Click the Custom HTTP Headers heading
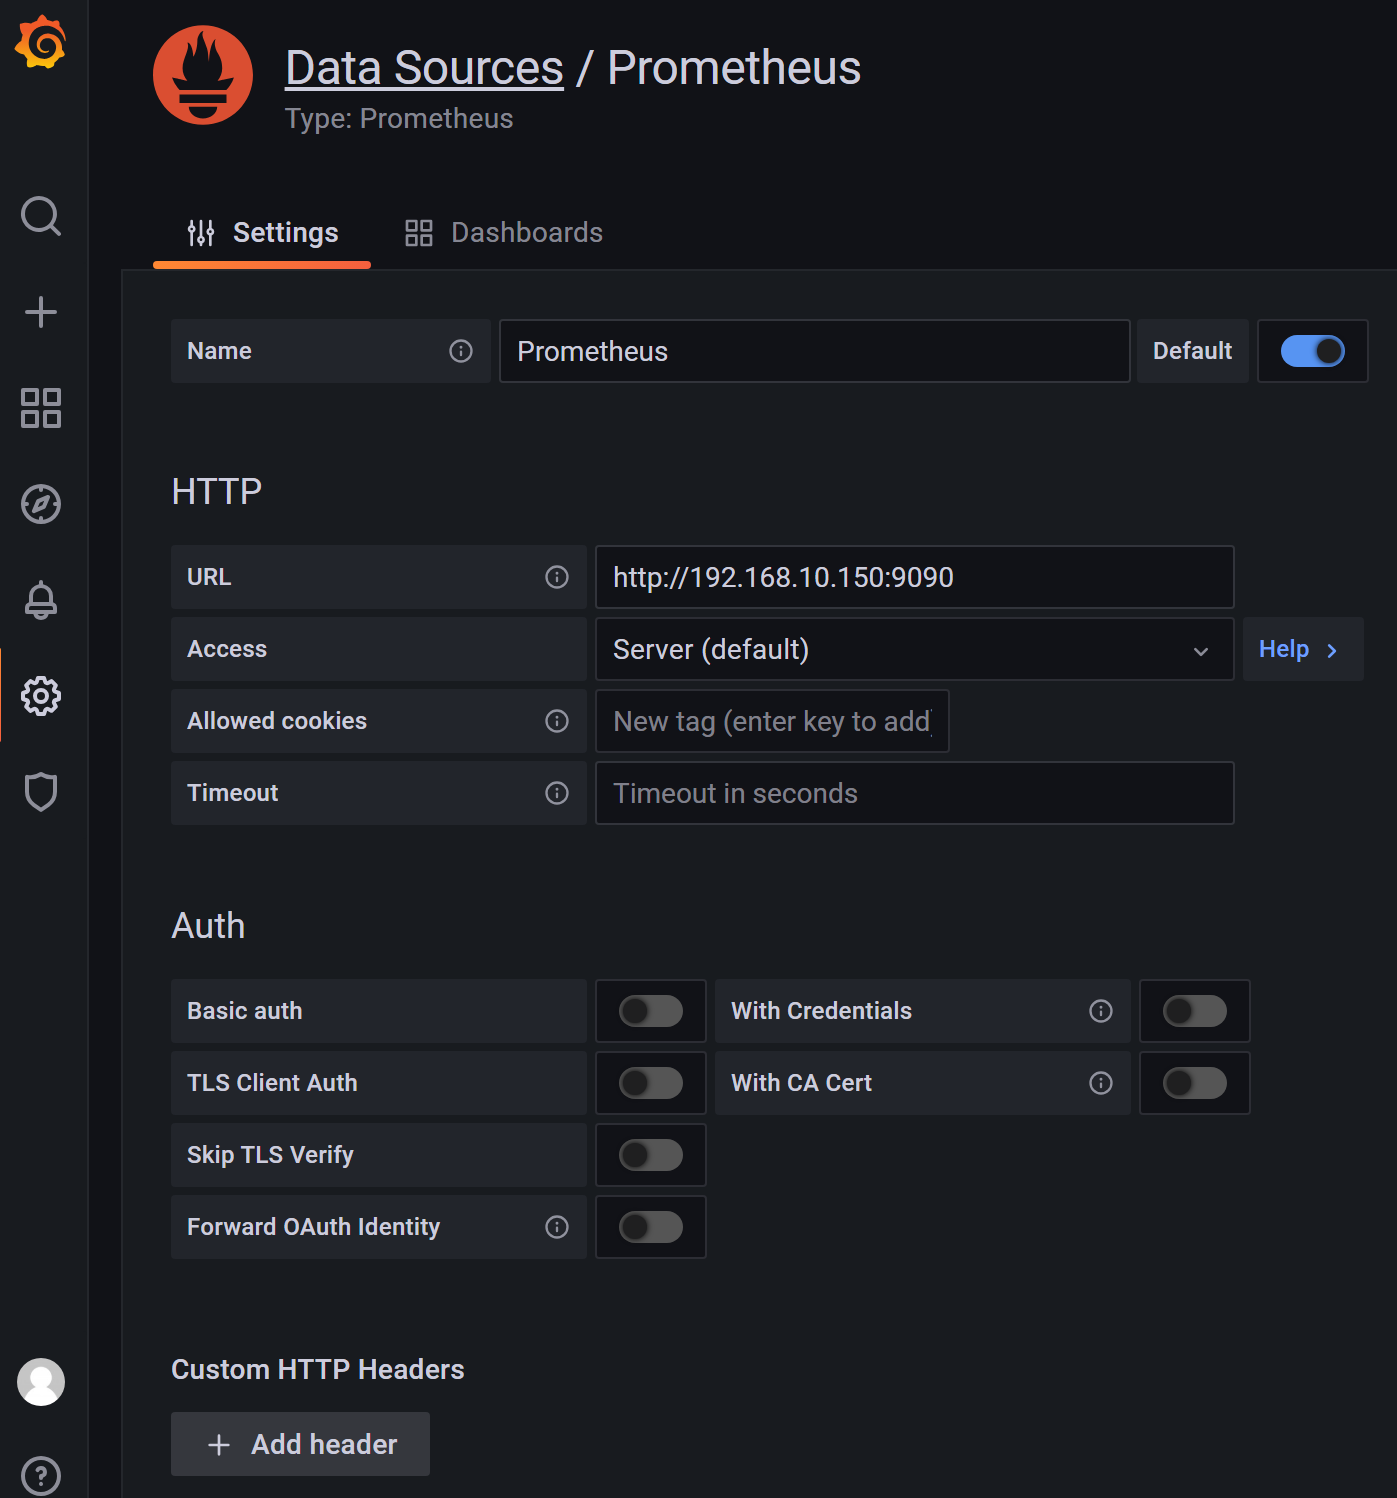This screenshot has height=1498, width=1397. 318,1369
